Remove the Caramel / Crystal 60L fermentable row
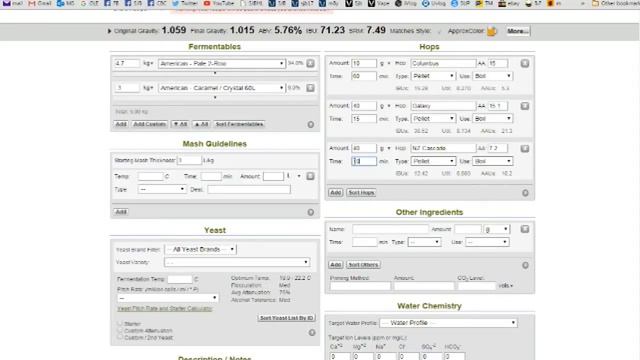Image resolution: width=640 pixels, height=360 pixels. (x=311, y=88)
